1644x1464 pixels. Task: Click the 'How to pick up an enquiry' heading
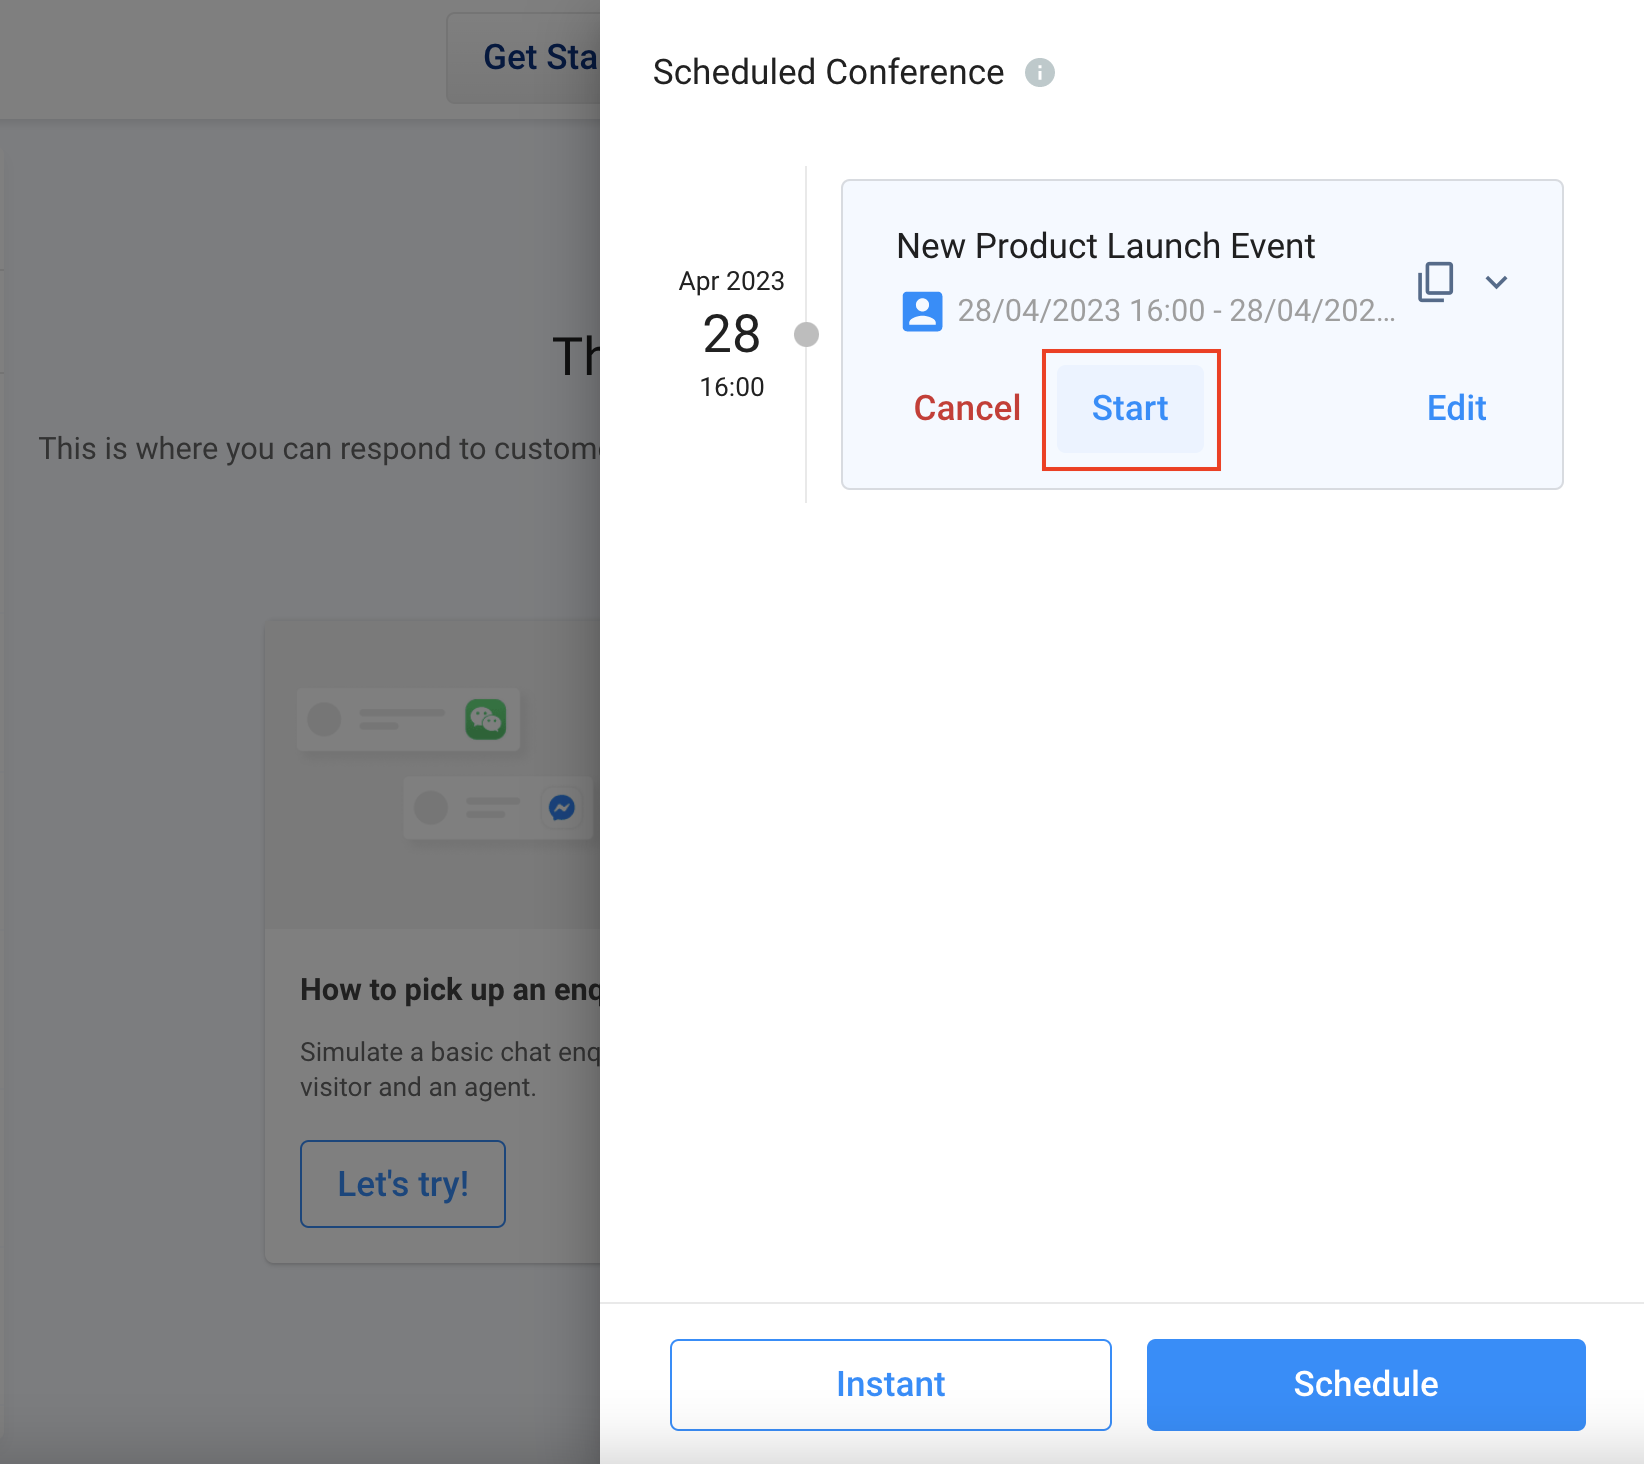click(x=450, y=990)
